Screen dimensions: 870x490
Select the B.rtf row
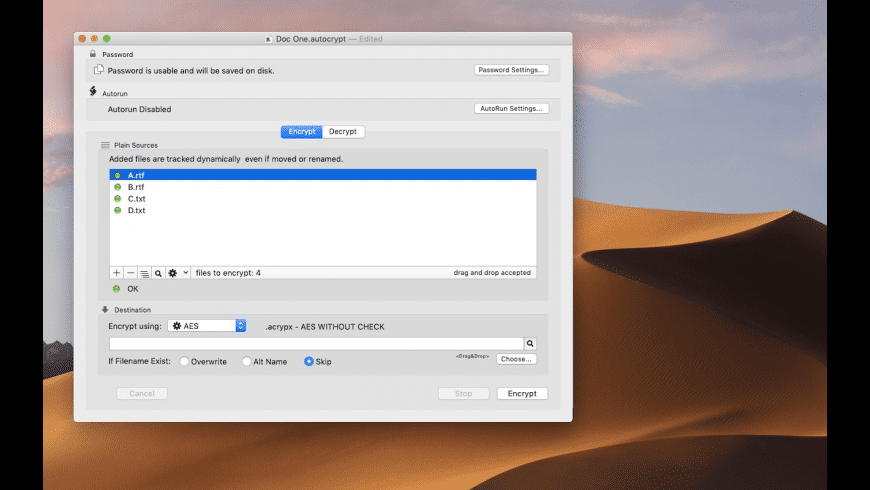(x=323, y=187)
